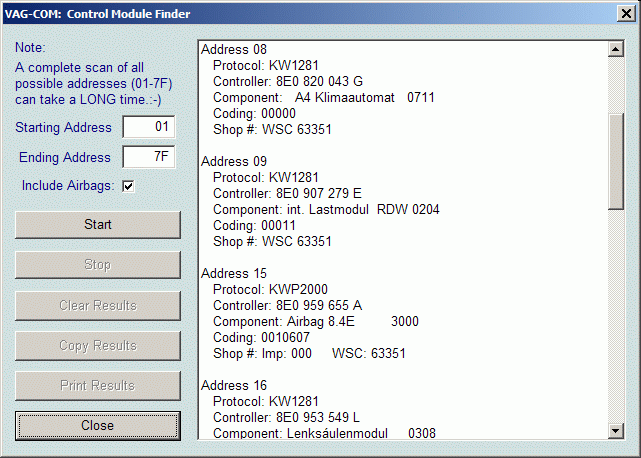Viewport: 641px width, 458px height.
Task: Click the Print Results button
Action: click(x=97, y=385)
